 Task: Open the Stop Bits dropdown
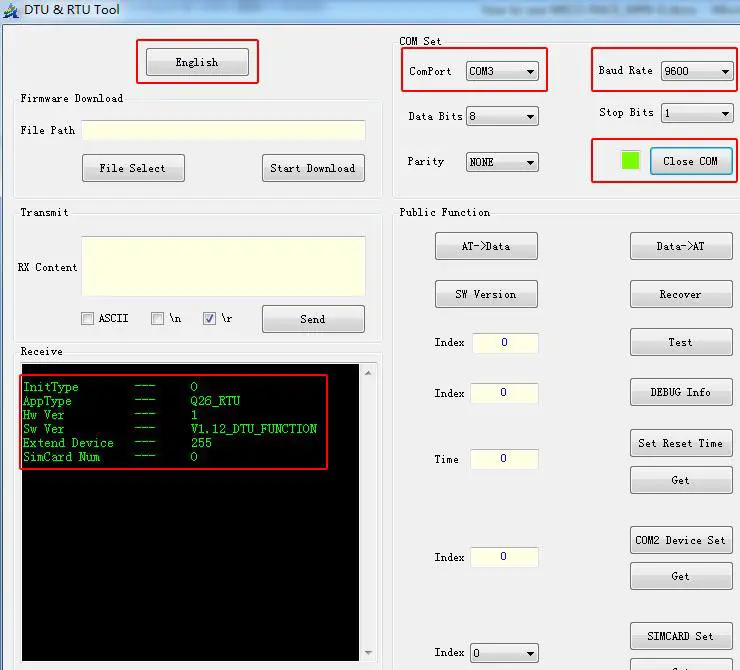[x=697, y=113]
